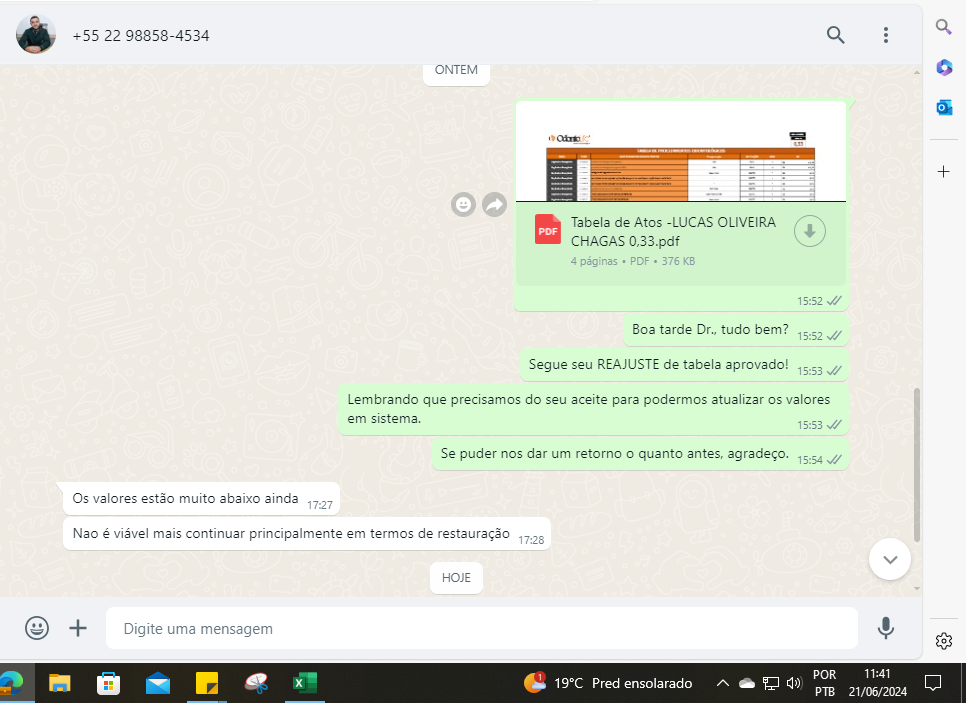Image resolution: width=966 pixels, height=703 pixels.
Task: Click message 'Segue seu REAJUSTE de tabela aprovado!'
Action: click(x=659, y=364)
